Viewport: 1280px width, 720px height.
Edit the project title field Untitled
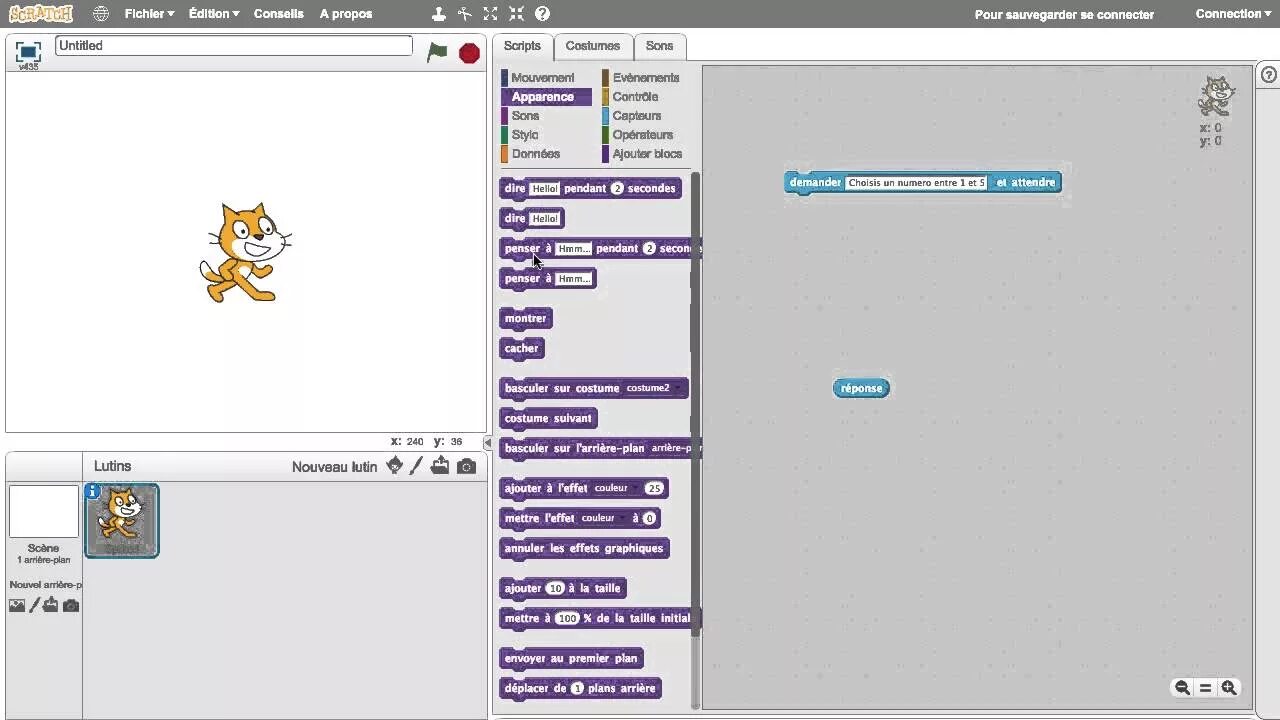coord(234,46)
